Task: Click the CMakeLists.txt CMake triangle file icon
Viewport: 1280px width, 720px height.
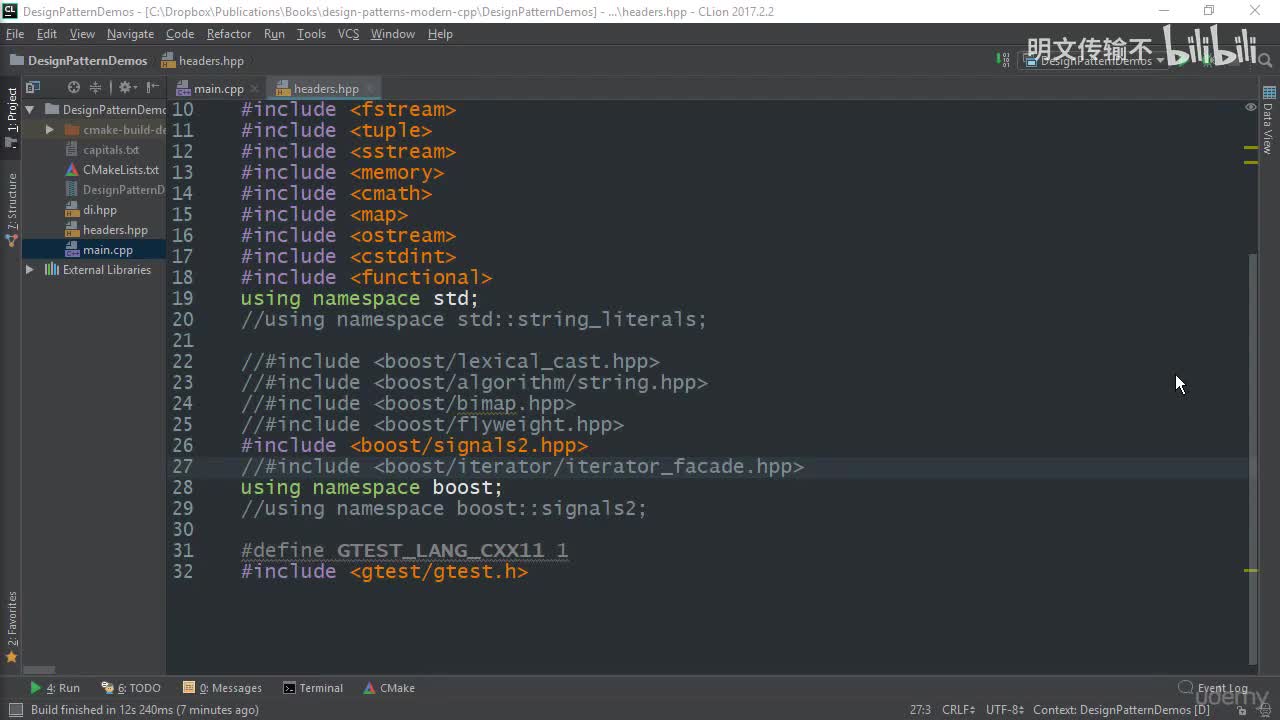Action: coord(73,170)
